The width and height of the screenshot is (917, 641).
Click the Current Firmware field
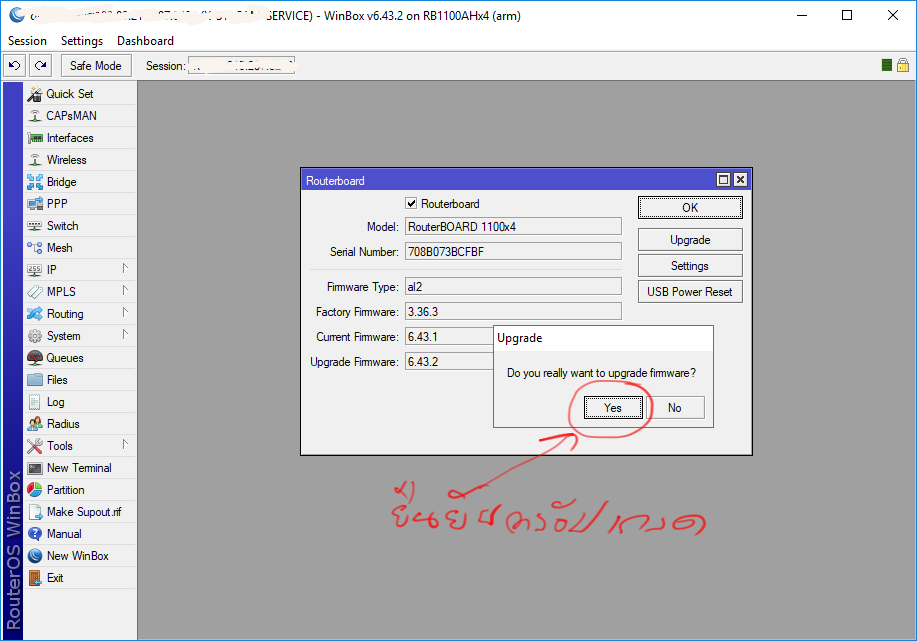[449, 337]
